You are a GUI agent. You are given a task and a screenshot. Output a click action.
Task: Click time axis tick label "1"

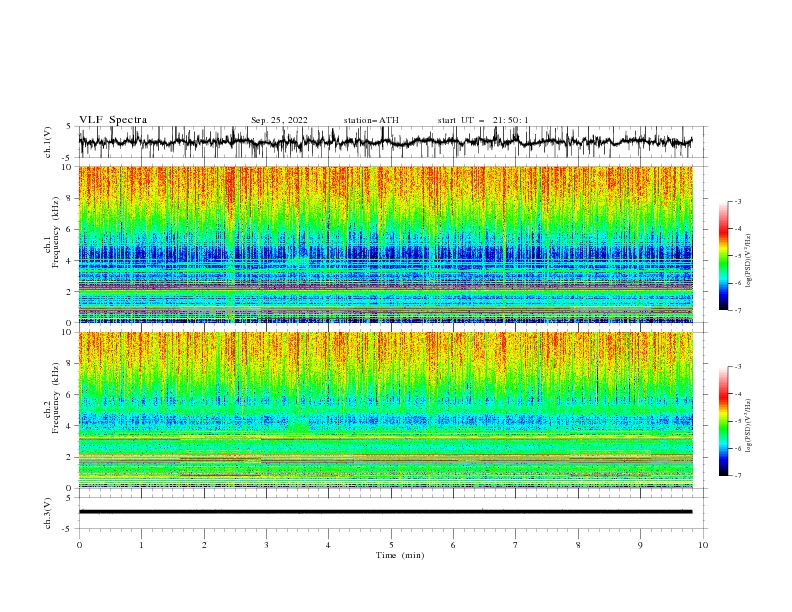tap(141, 545)
